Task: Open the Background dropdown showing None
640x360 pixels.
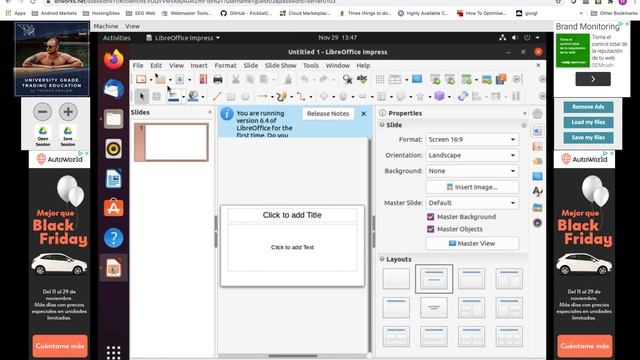Action: [472, 171]
